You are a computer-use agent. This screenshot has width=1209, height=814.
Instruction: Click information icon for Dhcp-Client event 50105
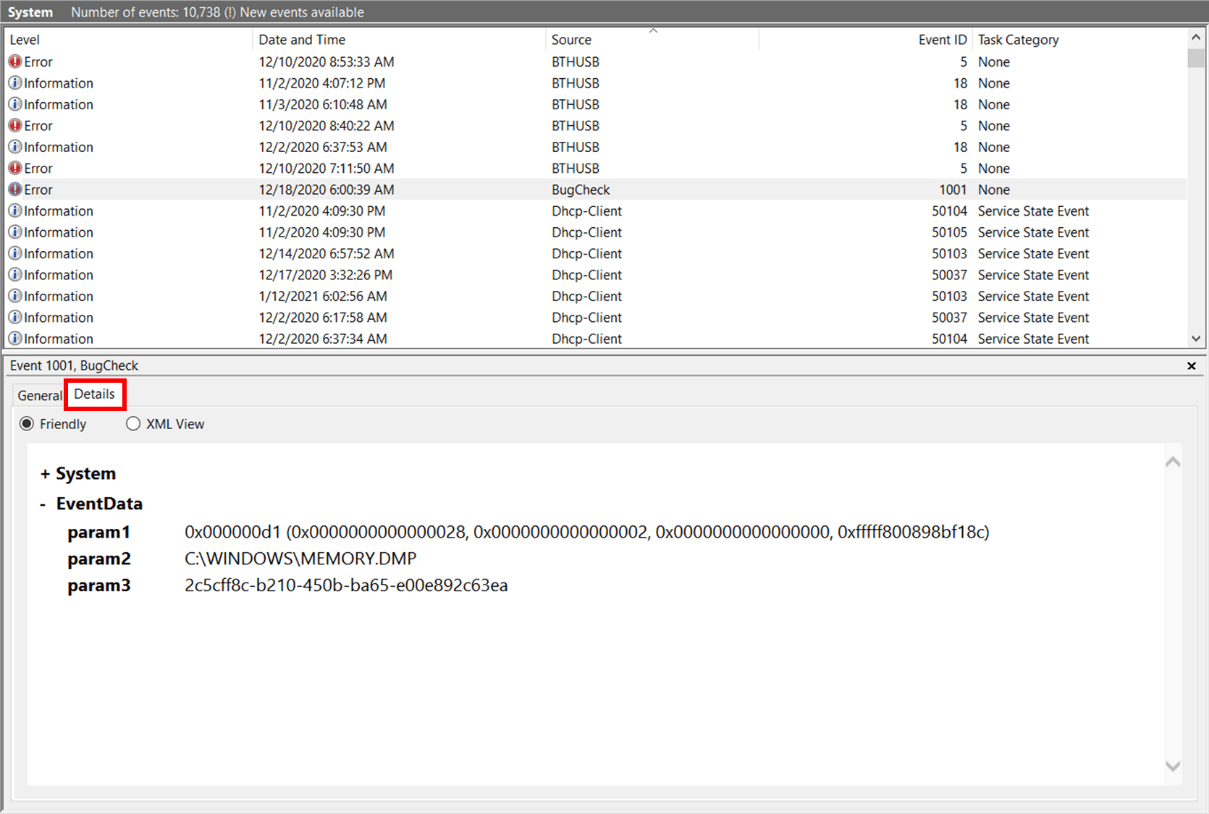coord(15,232)
